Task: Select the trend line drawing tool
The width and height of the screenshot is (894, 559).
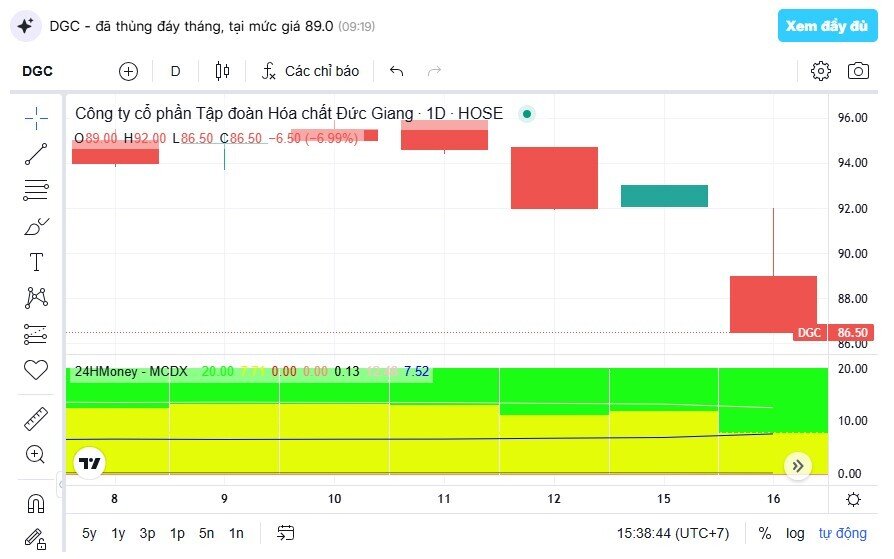Action: pos(36,154)
